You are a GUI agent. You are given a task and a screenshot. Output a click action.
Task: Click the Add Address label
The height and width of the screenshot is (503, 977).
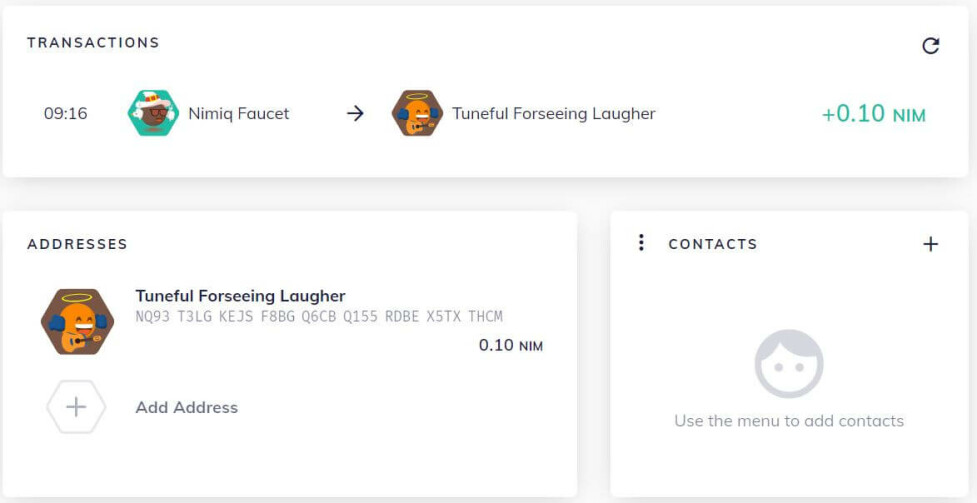point(187,407)
